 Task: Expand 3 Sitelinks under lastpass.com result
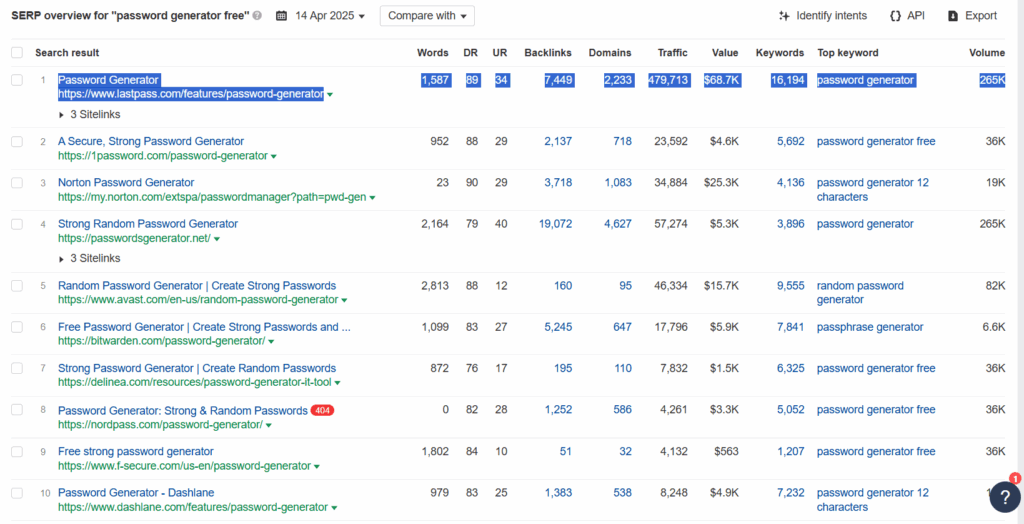(x=89, y=114)
